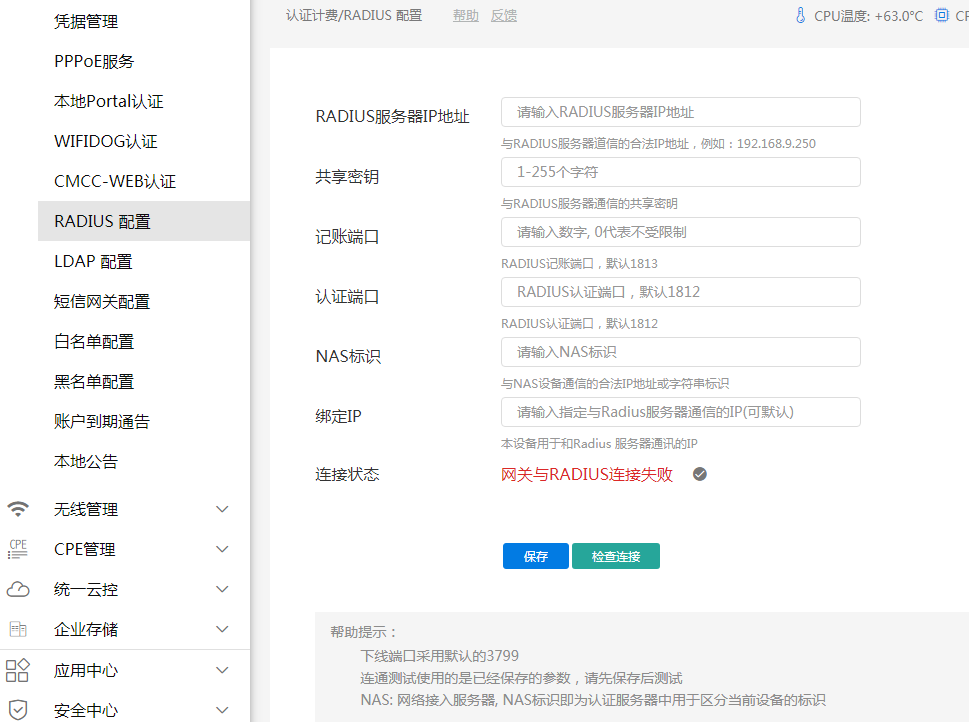Click the application center grid icon
Image resolution: width=969 pixels, height=722 pixels.
(18, 670)
